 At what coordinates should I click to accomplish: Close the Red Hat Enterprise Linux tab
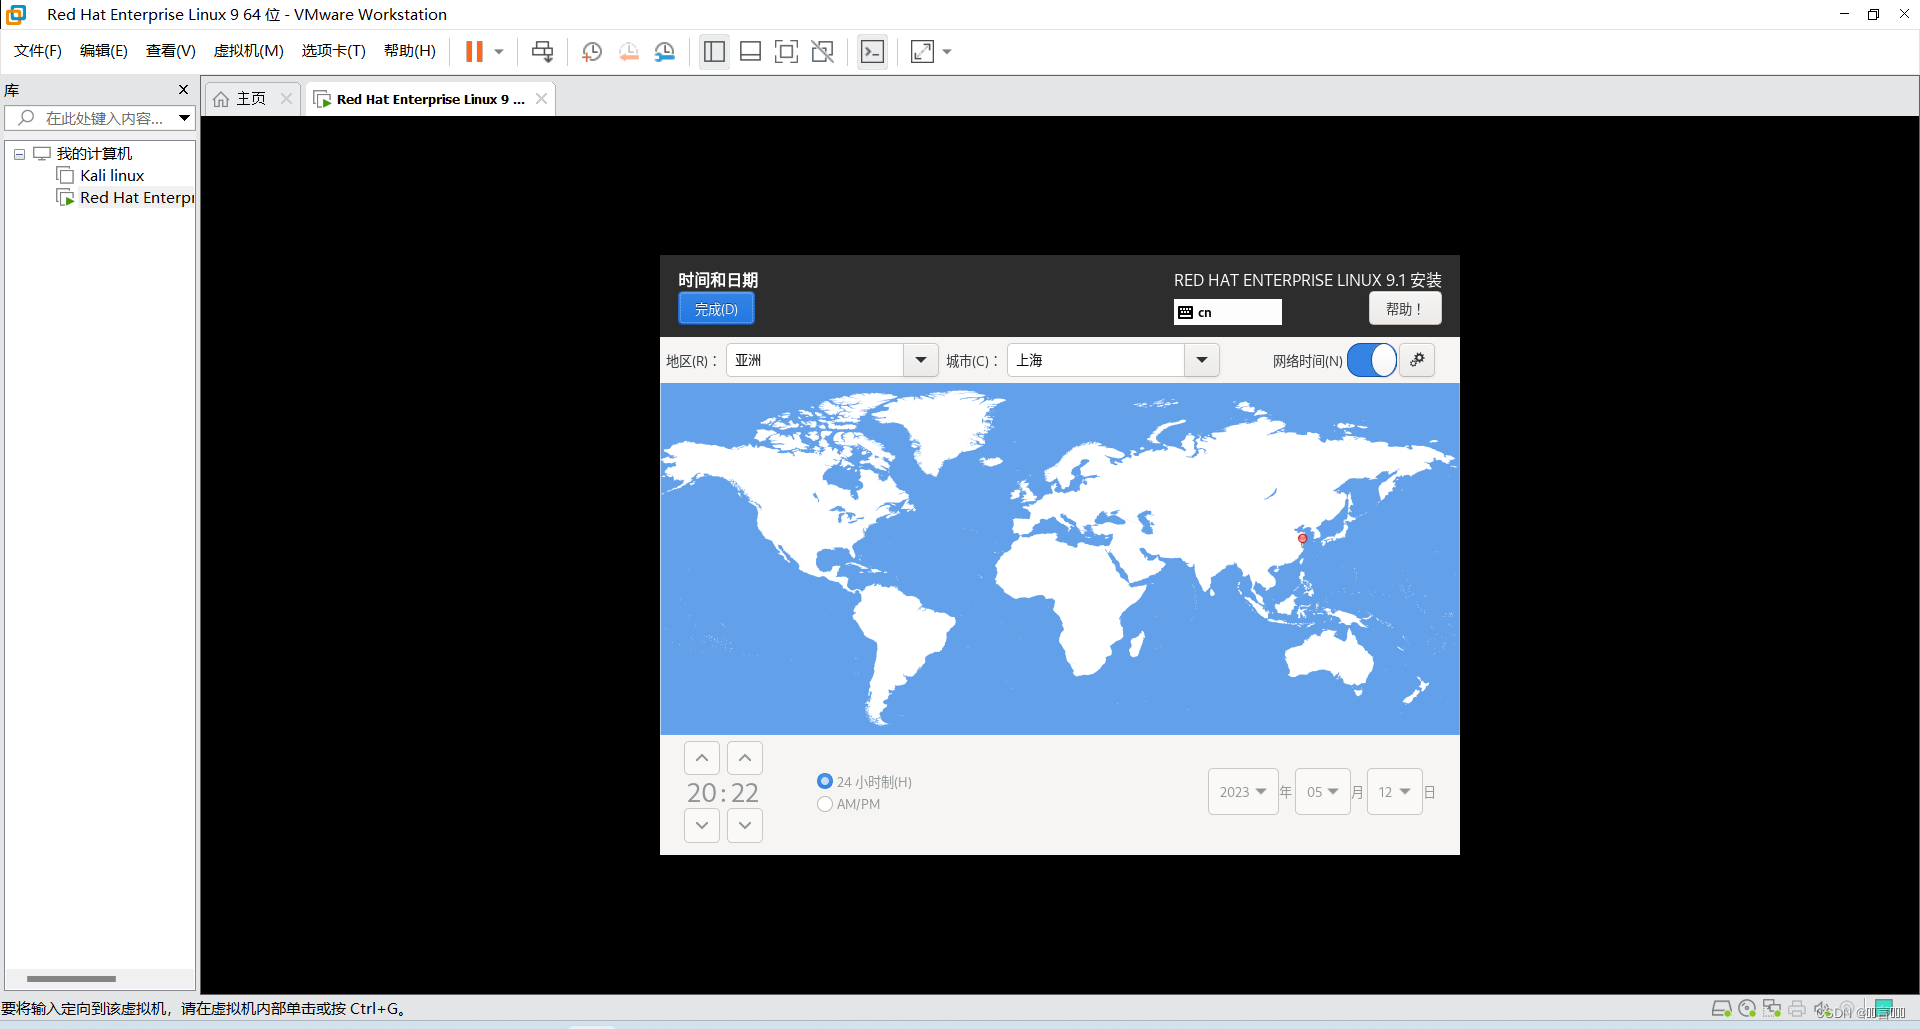(541, 98)
